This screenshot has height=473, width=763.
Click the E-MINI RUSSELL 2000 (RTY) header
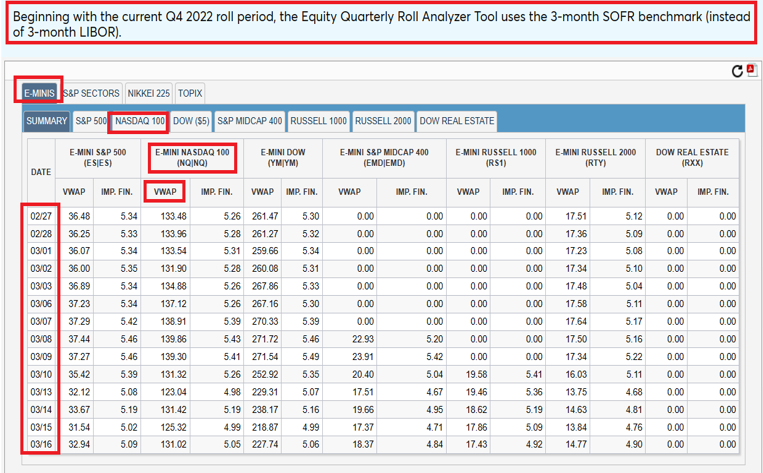click(x=596, y=158)
